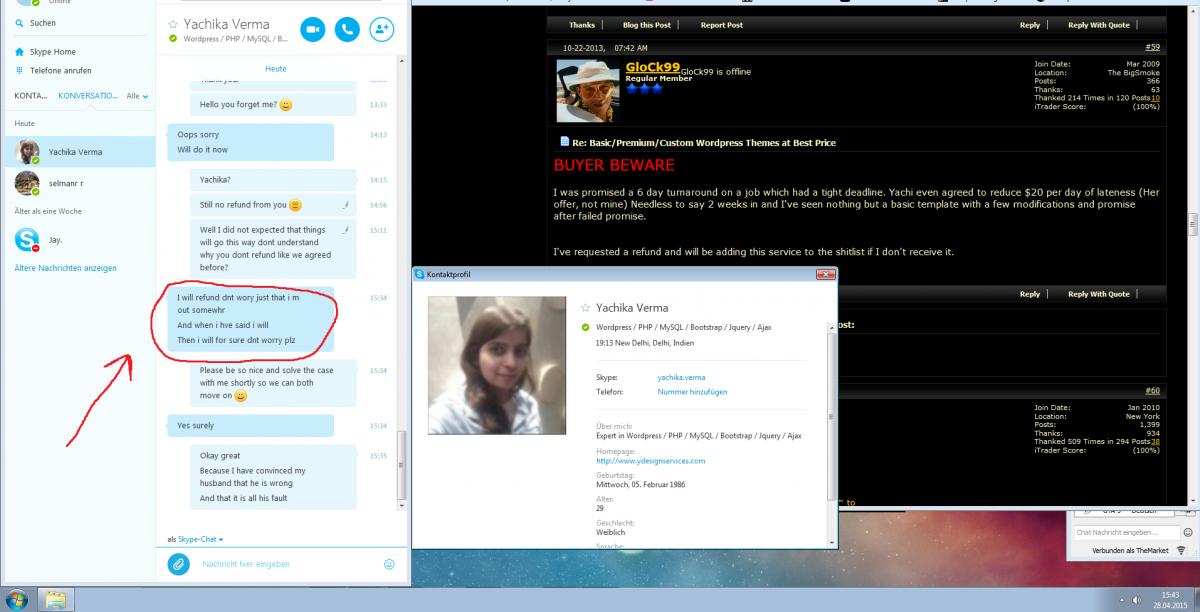The image size is (1200, 612).
Task: Switch to the KONTAKTE tab
Action: pyautogui.click(x=31, y=96)
